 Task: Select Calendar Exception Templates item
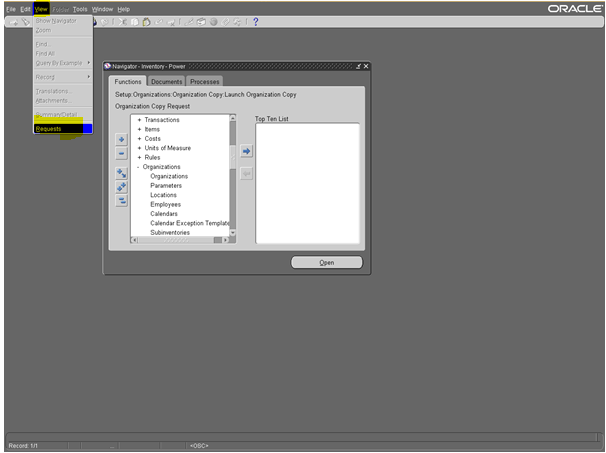click(189, 223)
